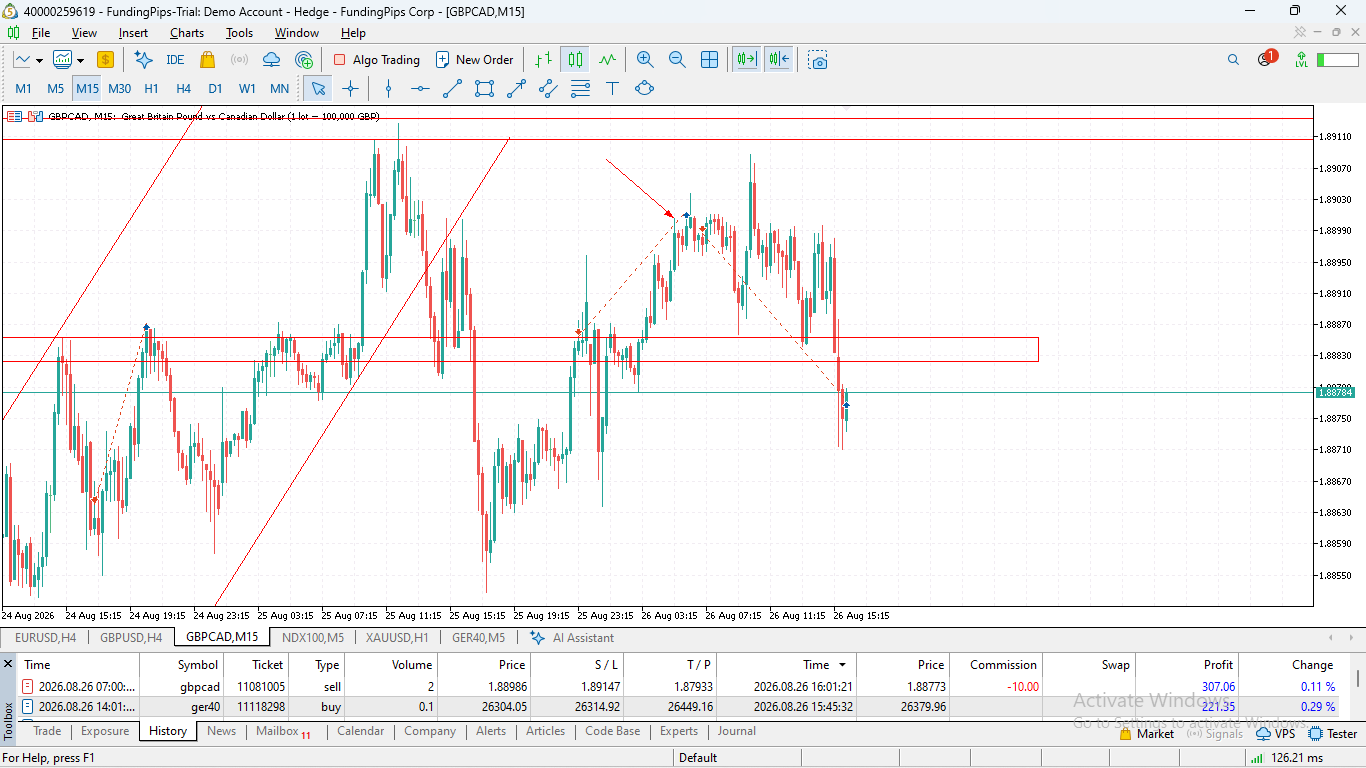Select the M1 timeframe

pyautogui.click(x=24, y=88)
